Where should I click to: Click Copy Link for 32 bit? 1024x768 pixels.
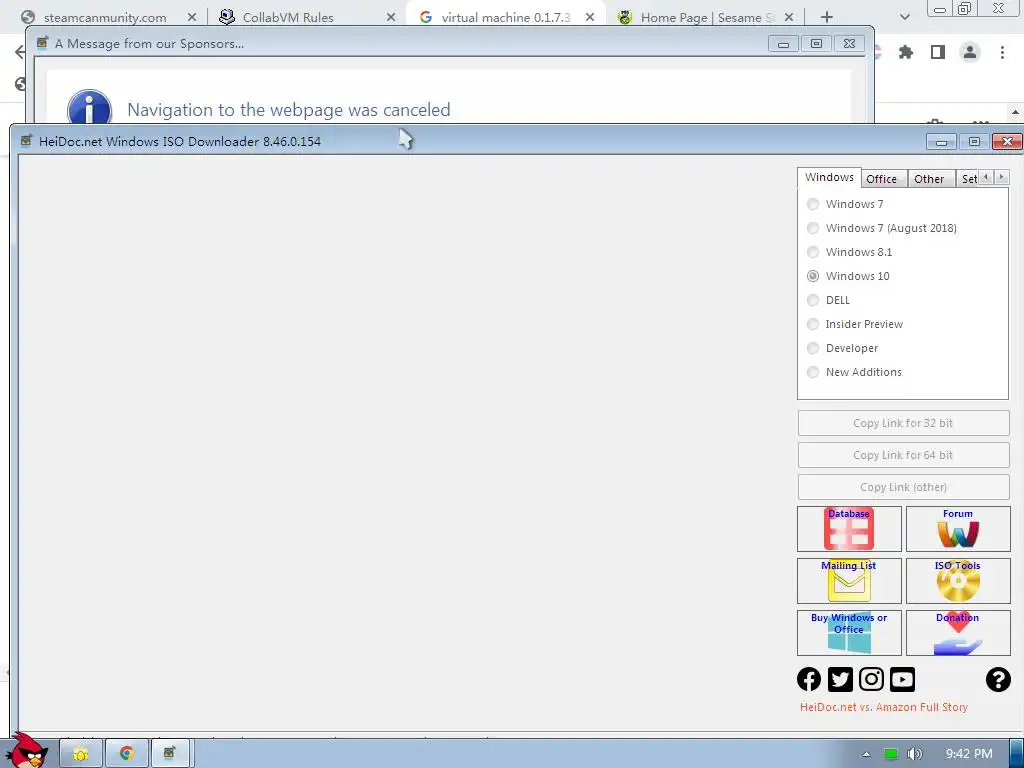tap(903, 423)
